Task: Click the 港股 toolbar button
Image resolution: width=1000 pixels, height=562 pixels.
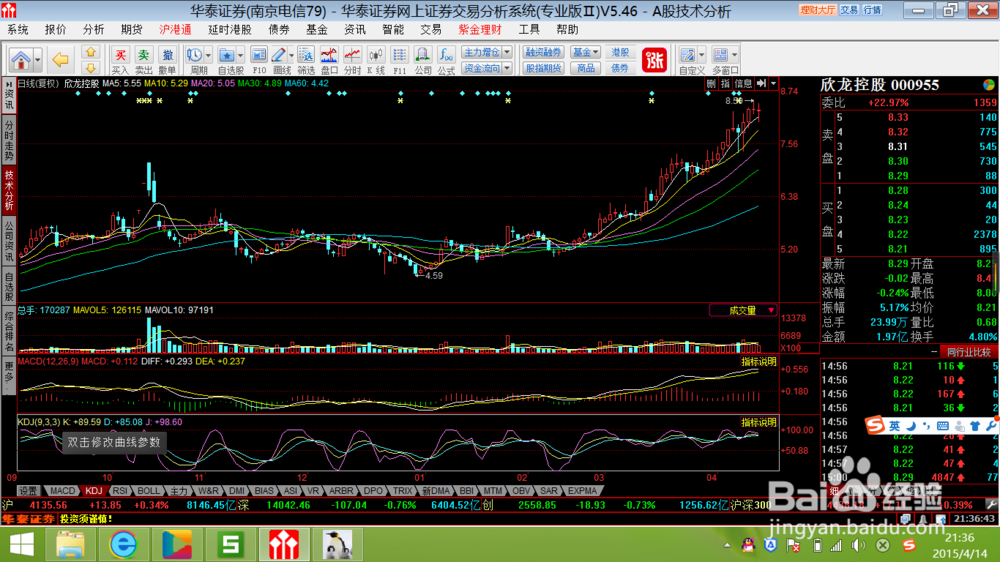Action: tap(620, 52)
